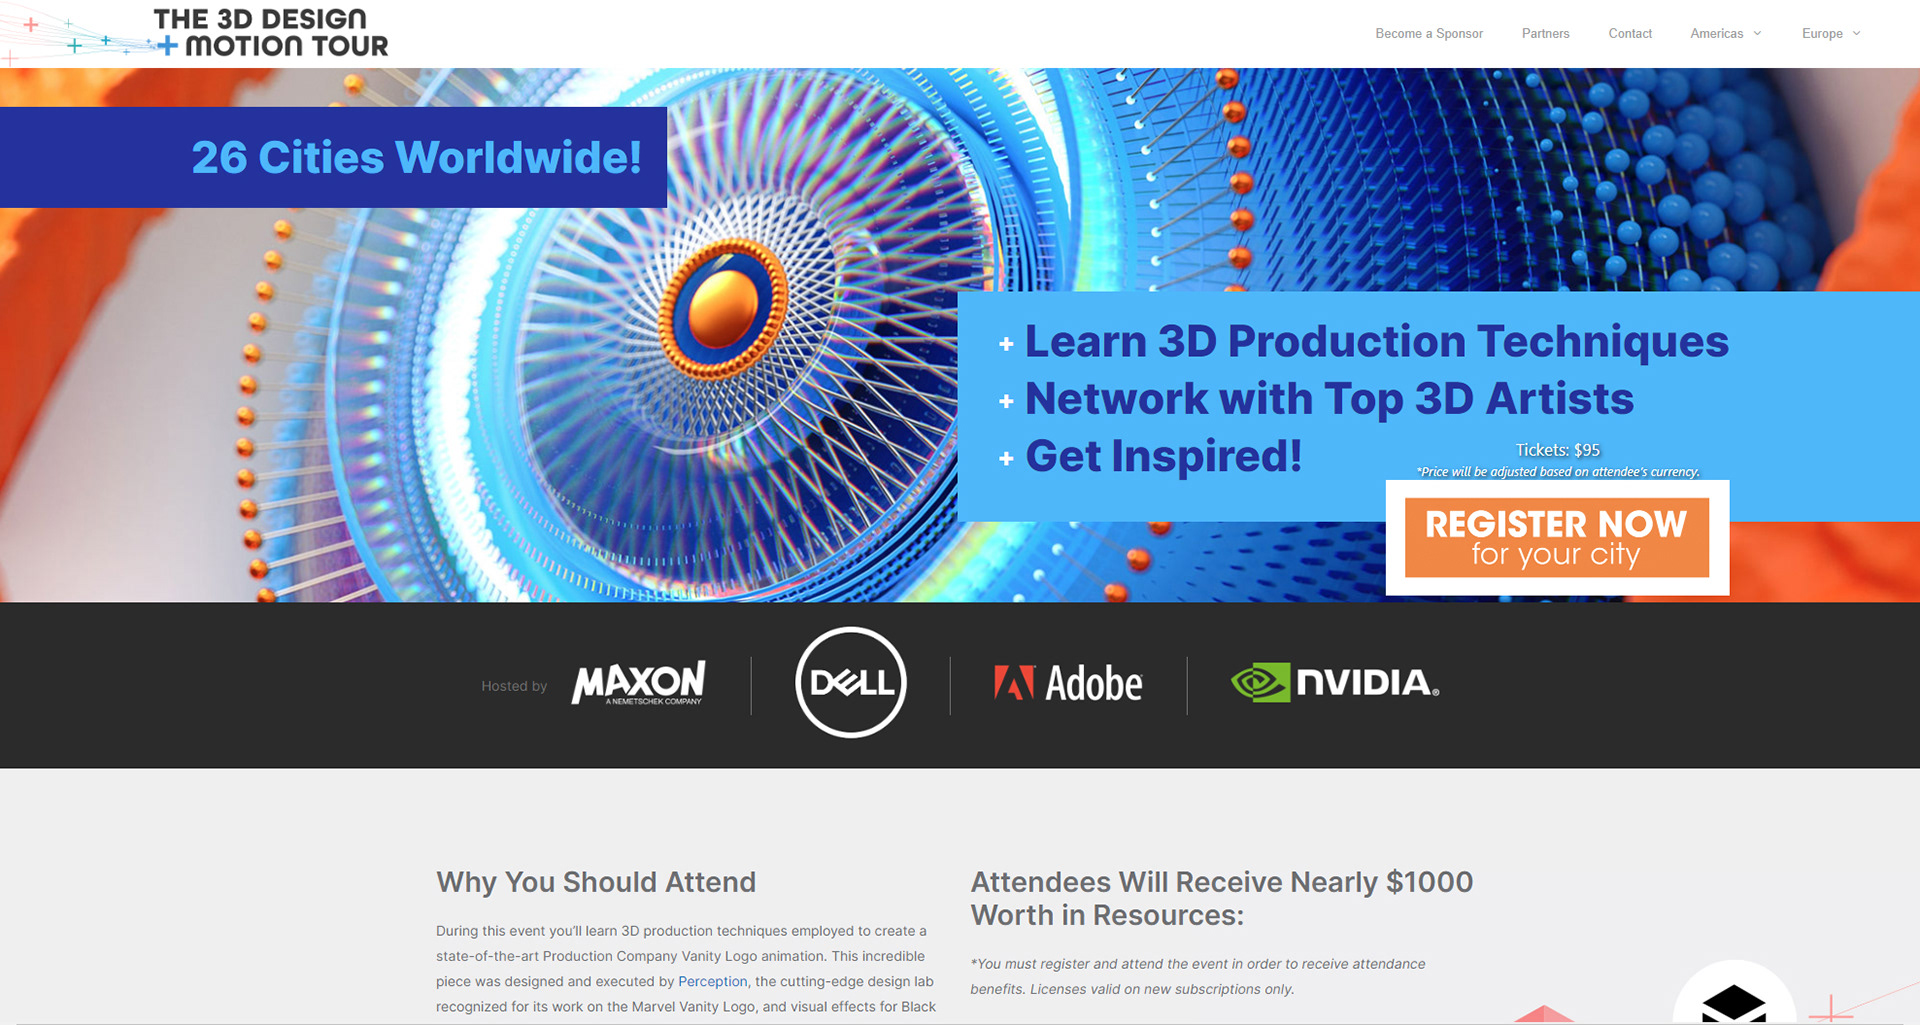
Task: Go to the Partners menu item
Action: point(1545,34)
